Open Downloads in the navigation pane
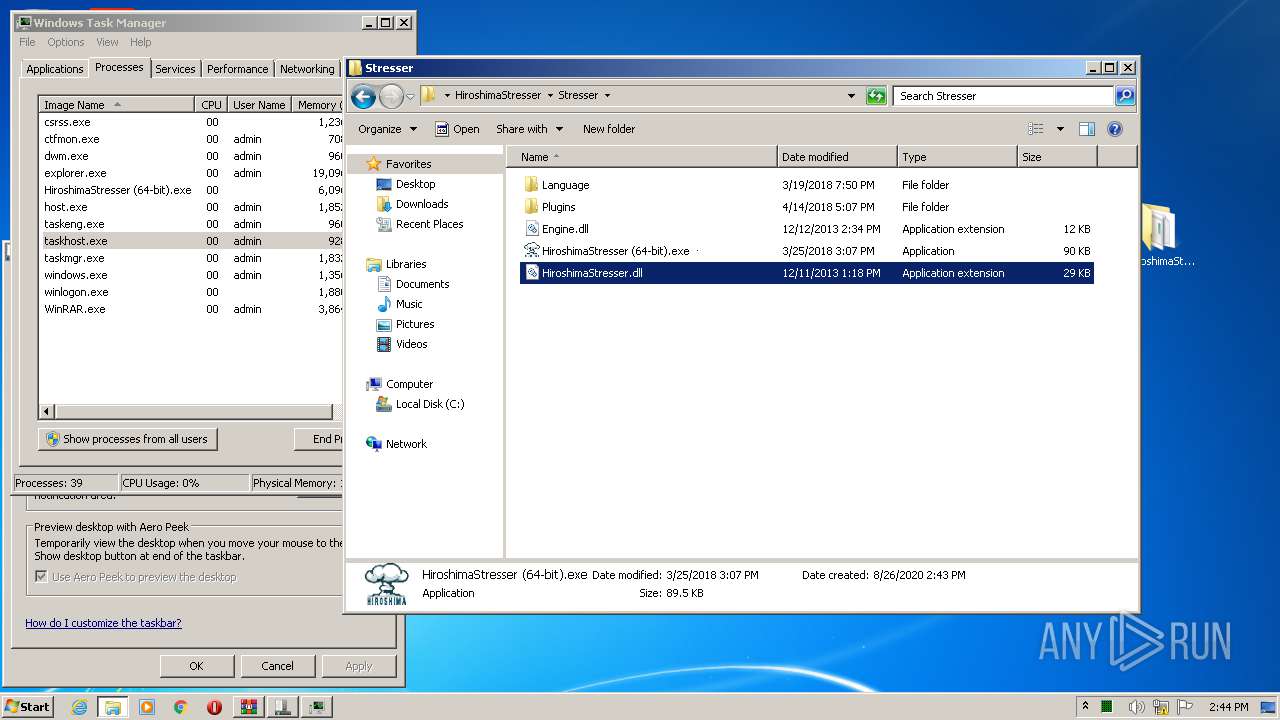This screenshot has width=1280, height=720. [421, 204]
